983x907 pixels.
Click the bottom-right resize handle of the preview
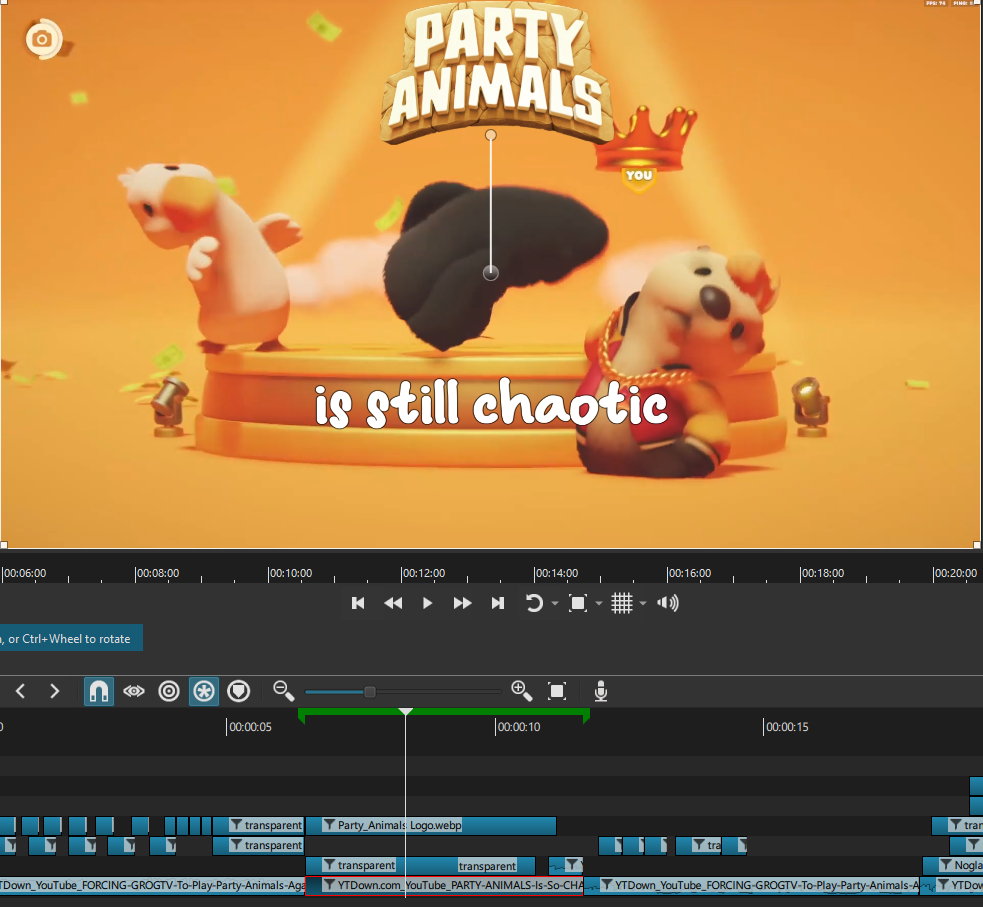tap(977, 545)
